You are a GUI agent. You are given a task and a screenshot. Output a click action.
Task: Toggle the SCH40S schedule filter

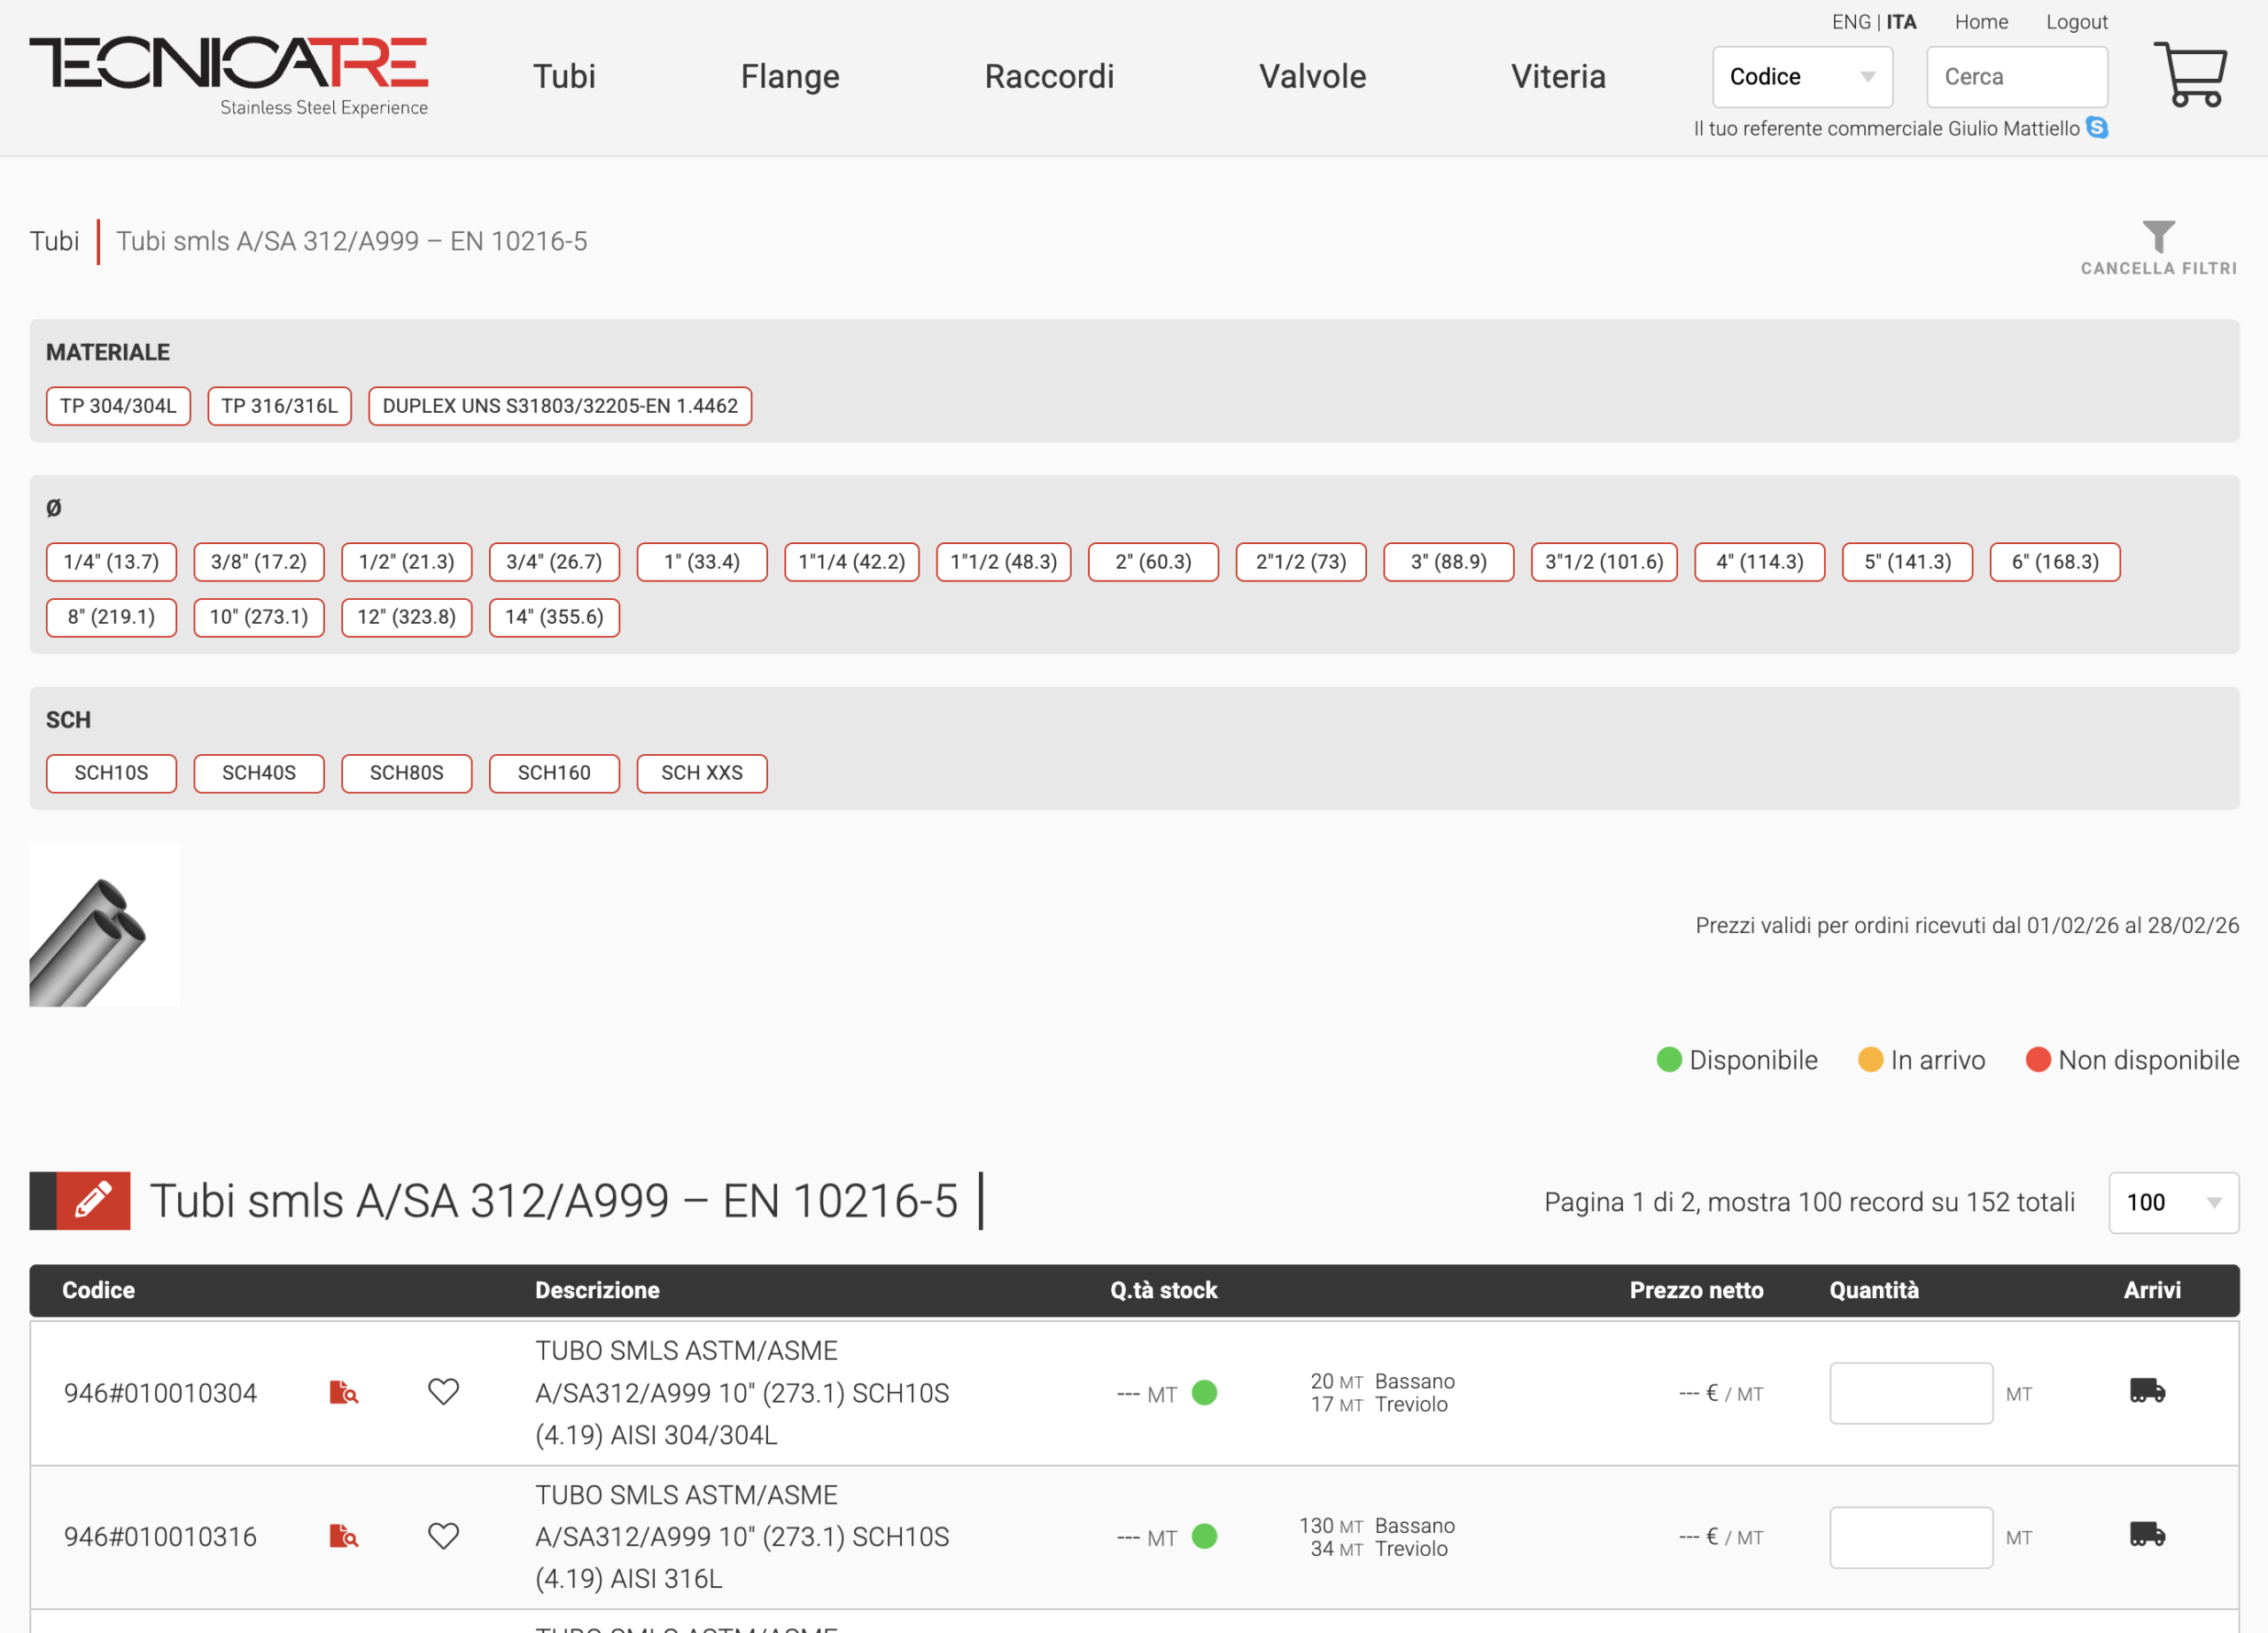[x=258, y=773]
